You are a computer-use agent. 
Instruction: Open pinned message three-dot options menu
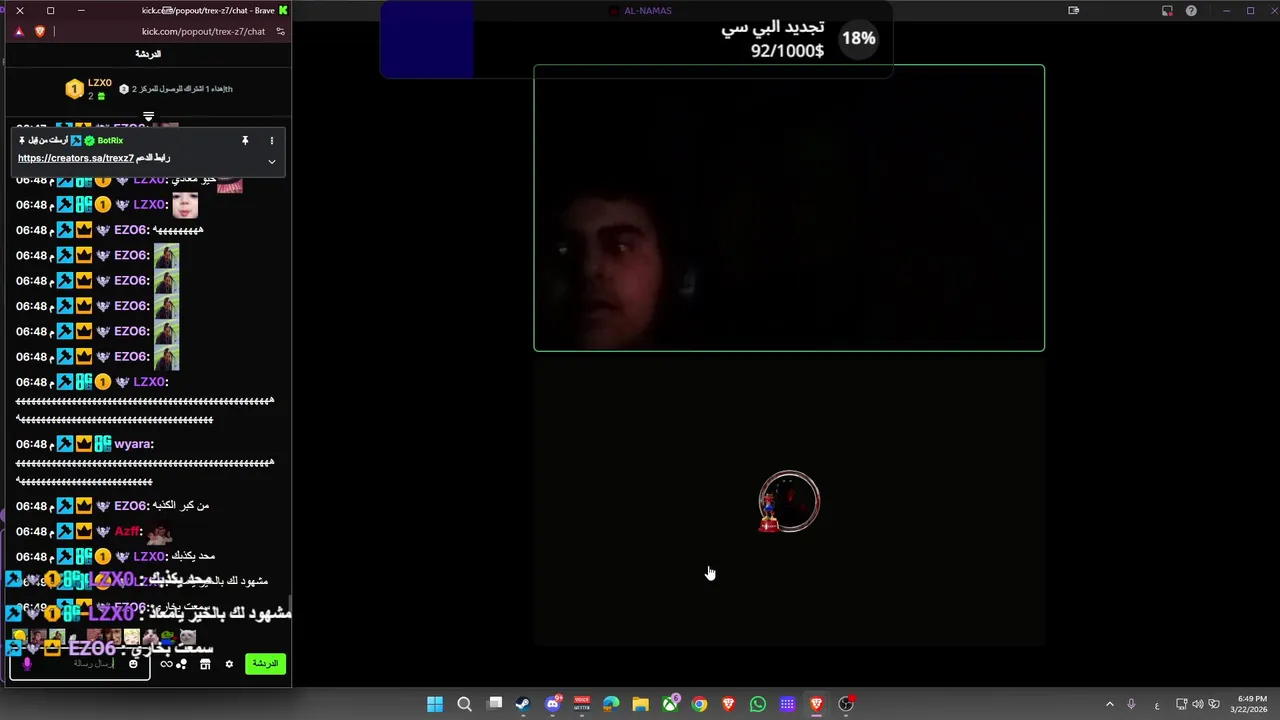pos(271,141)
